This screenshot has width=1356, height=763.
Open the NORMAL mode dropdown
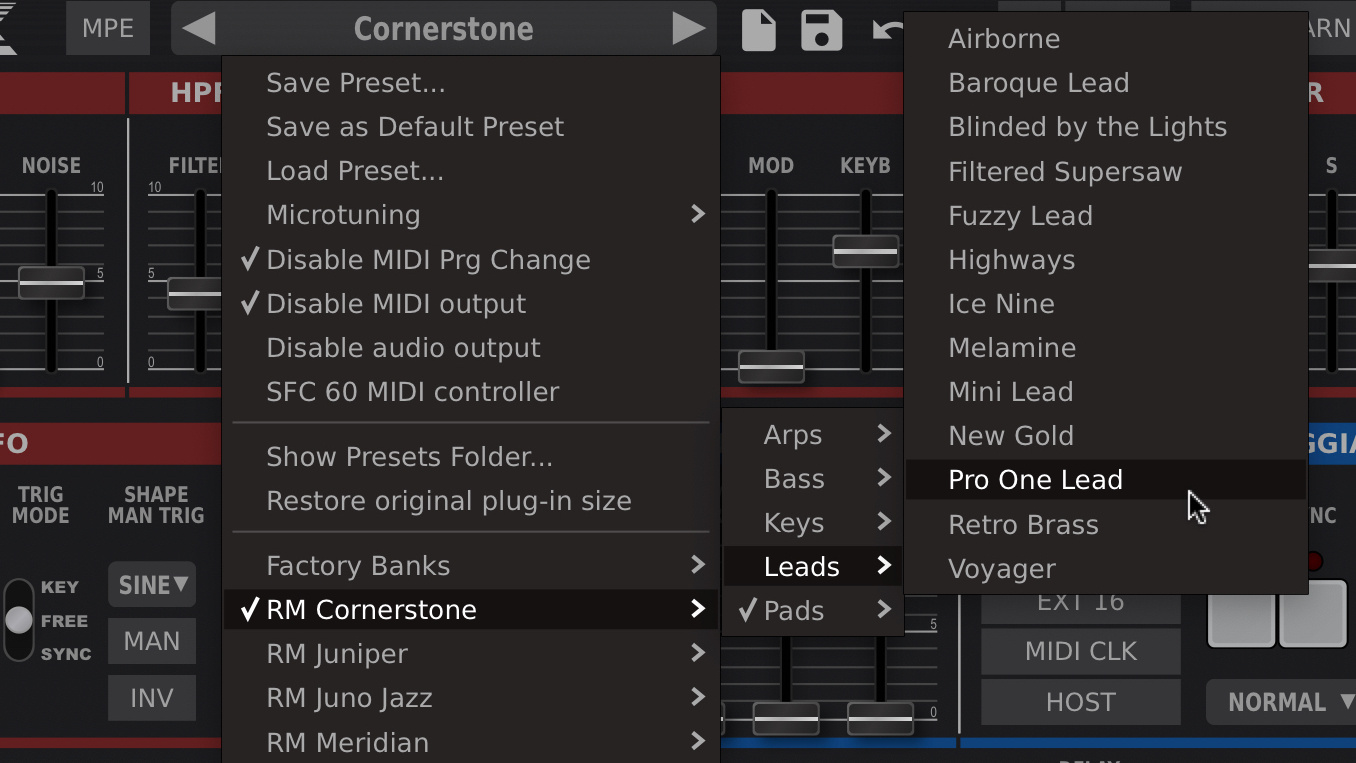tap(1283, 702)
